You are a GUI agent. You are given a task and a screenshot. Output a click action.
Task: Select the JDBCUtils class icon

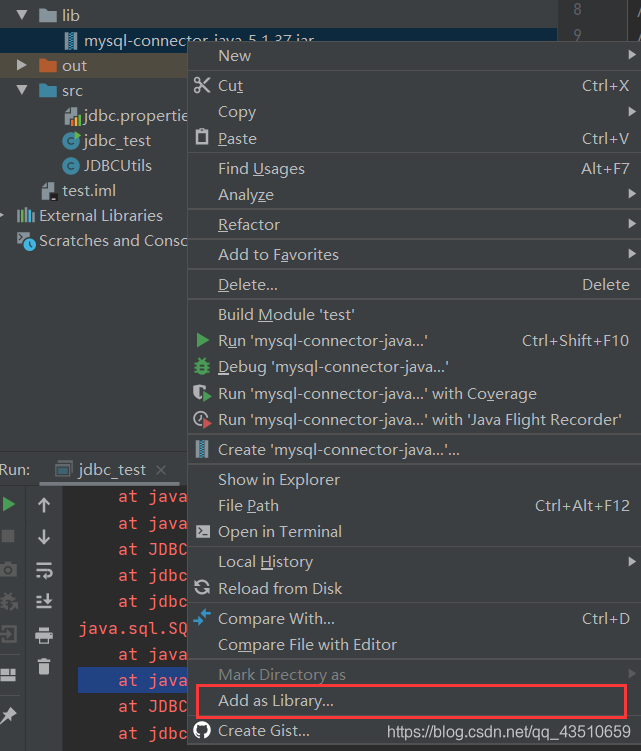tap(71, 166)
